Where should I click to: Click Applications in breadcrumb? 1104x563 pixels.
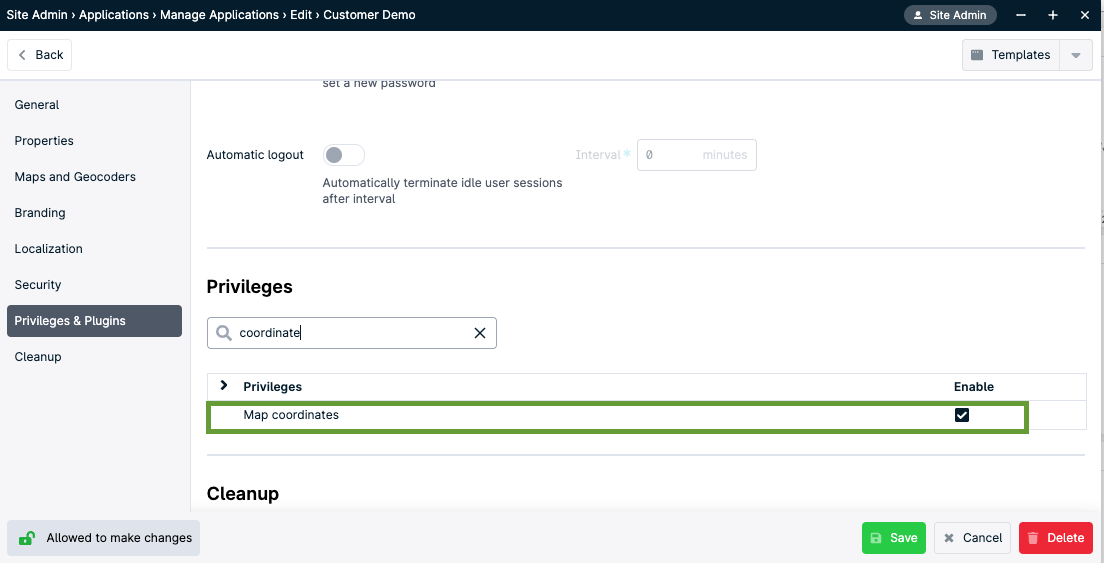click(x=114, y=15)
